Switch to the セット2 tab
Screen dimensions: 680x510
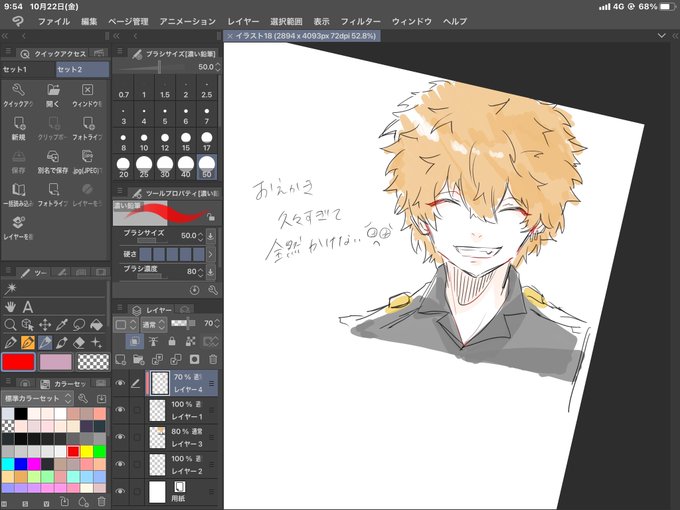tap(82, 69)
